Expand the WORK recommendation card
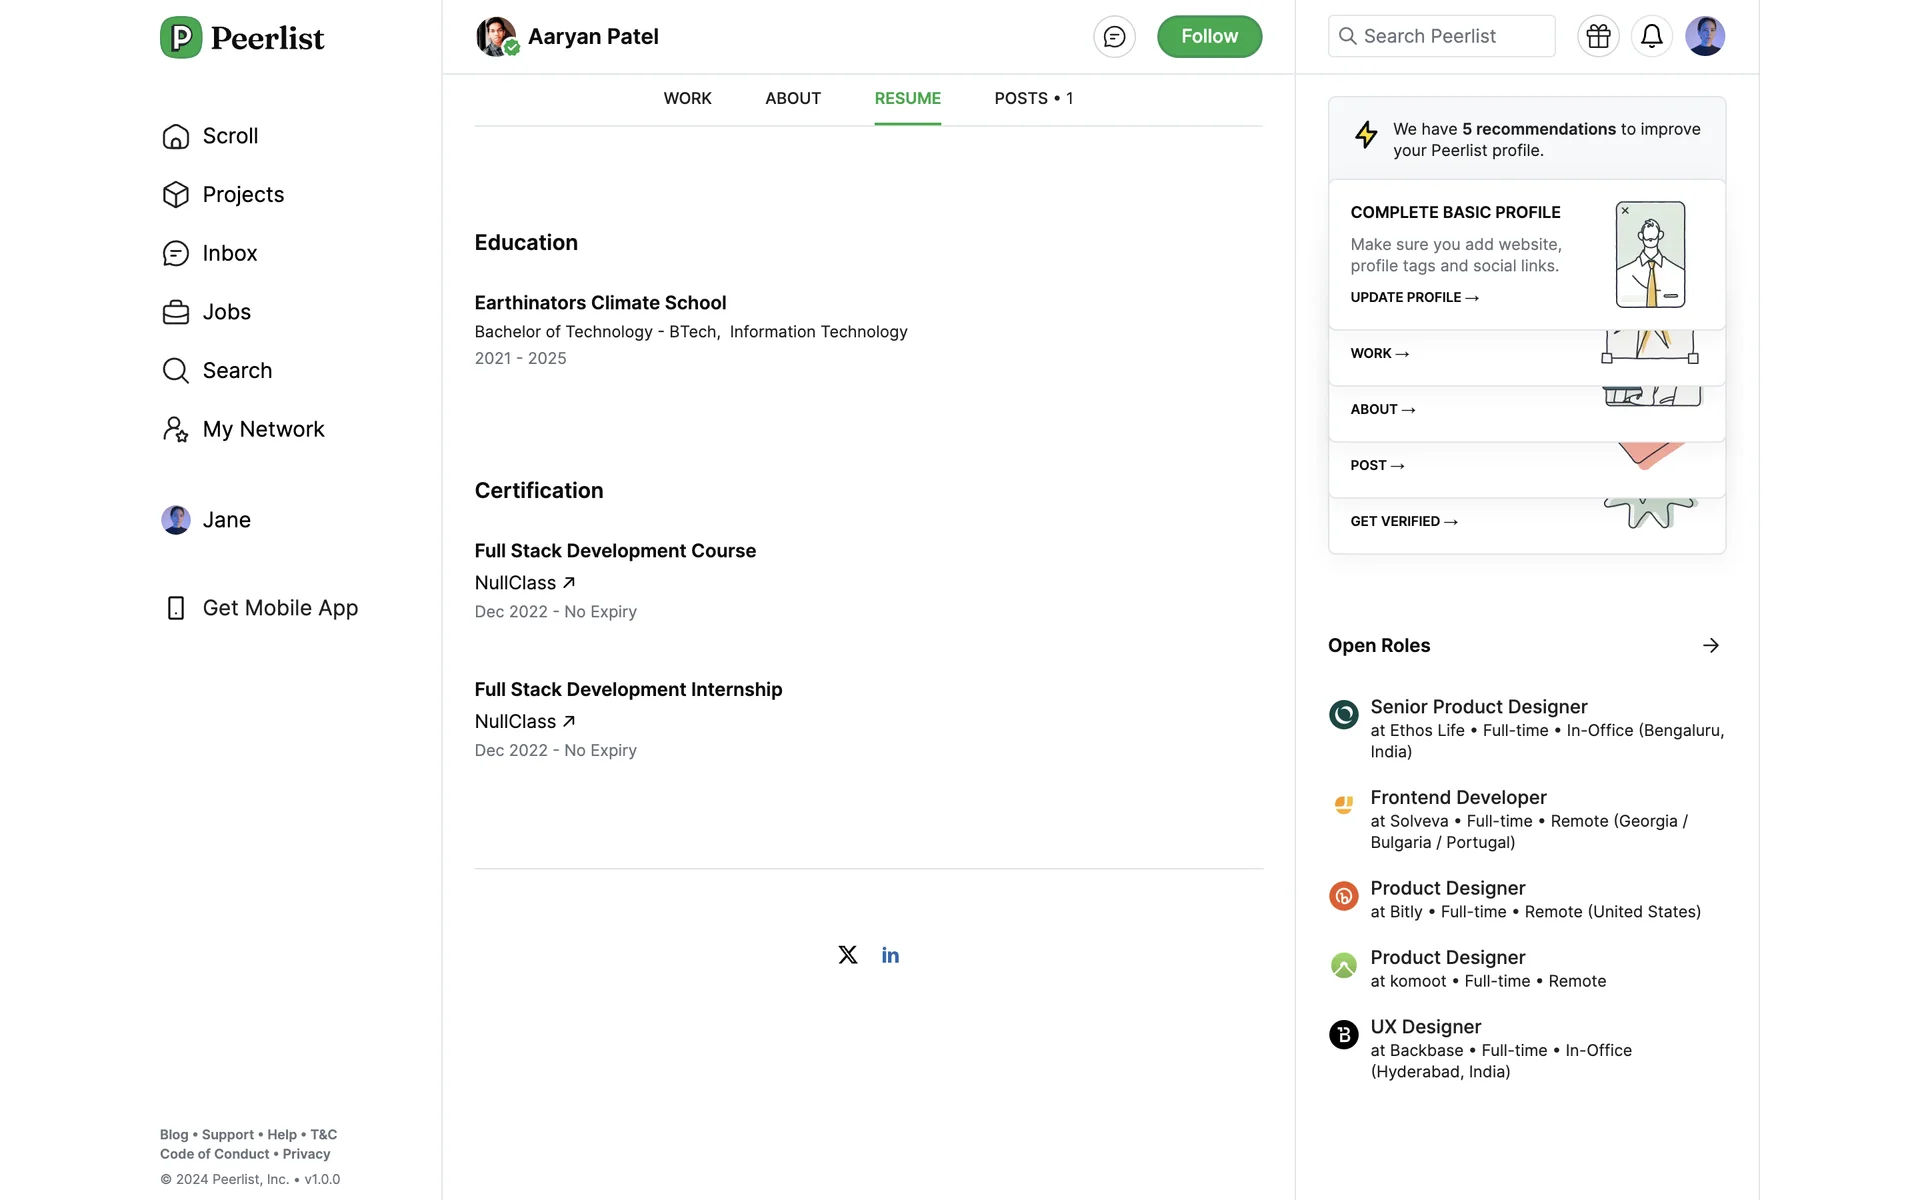This screenshot has height=1200, width=1920. coord(1379,353)
